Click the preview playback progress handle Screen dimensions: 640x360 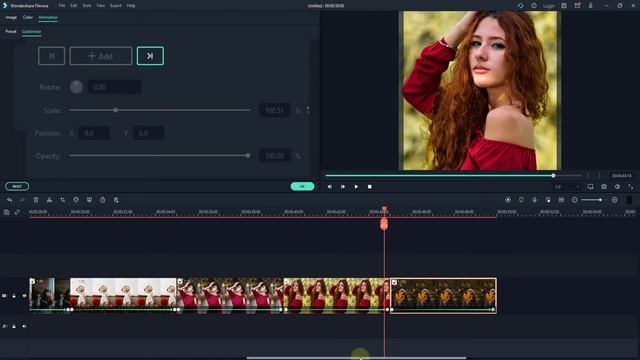553,176
